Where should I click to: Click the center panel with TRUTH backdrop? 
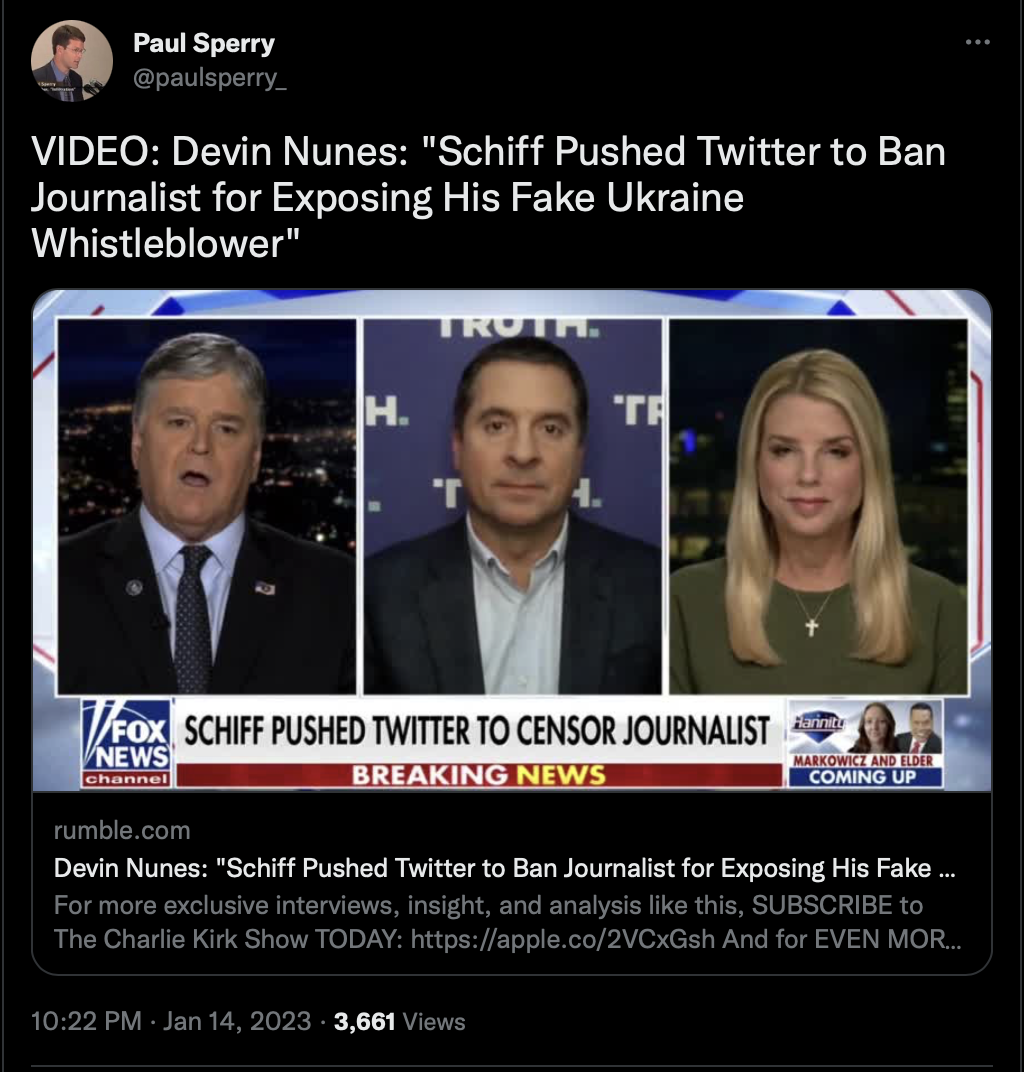pos(512,507)
